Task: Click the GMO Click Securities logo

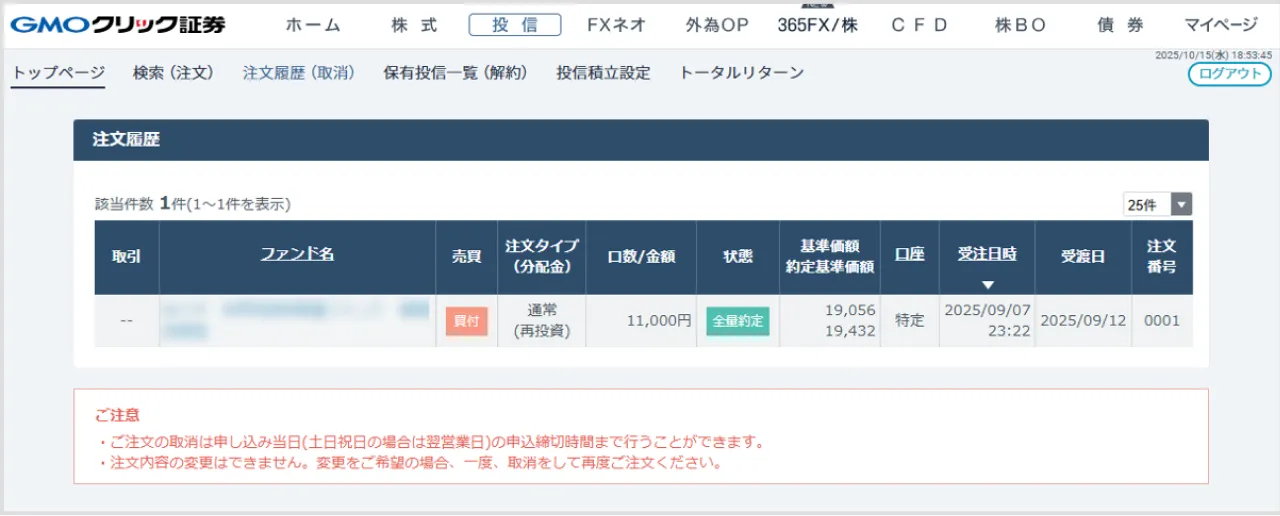Action: point(118,25)
